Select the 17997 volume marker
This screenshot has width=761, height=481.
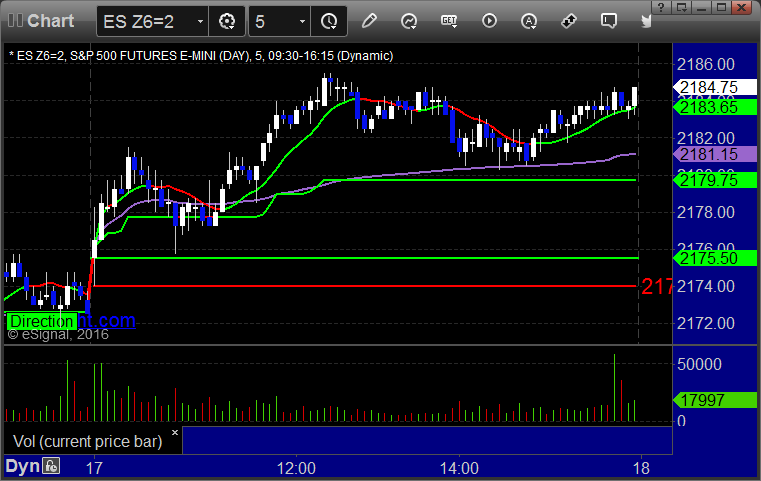715,400
